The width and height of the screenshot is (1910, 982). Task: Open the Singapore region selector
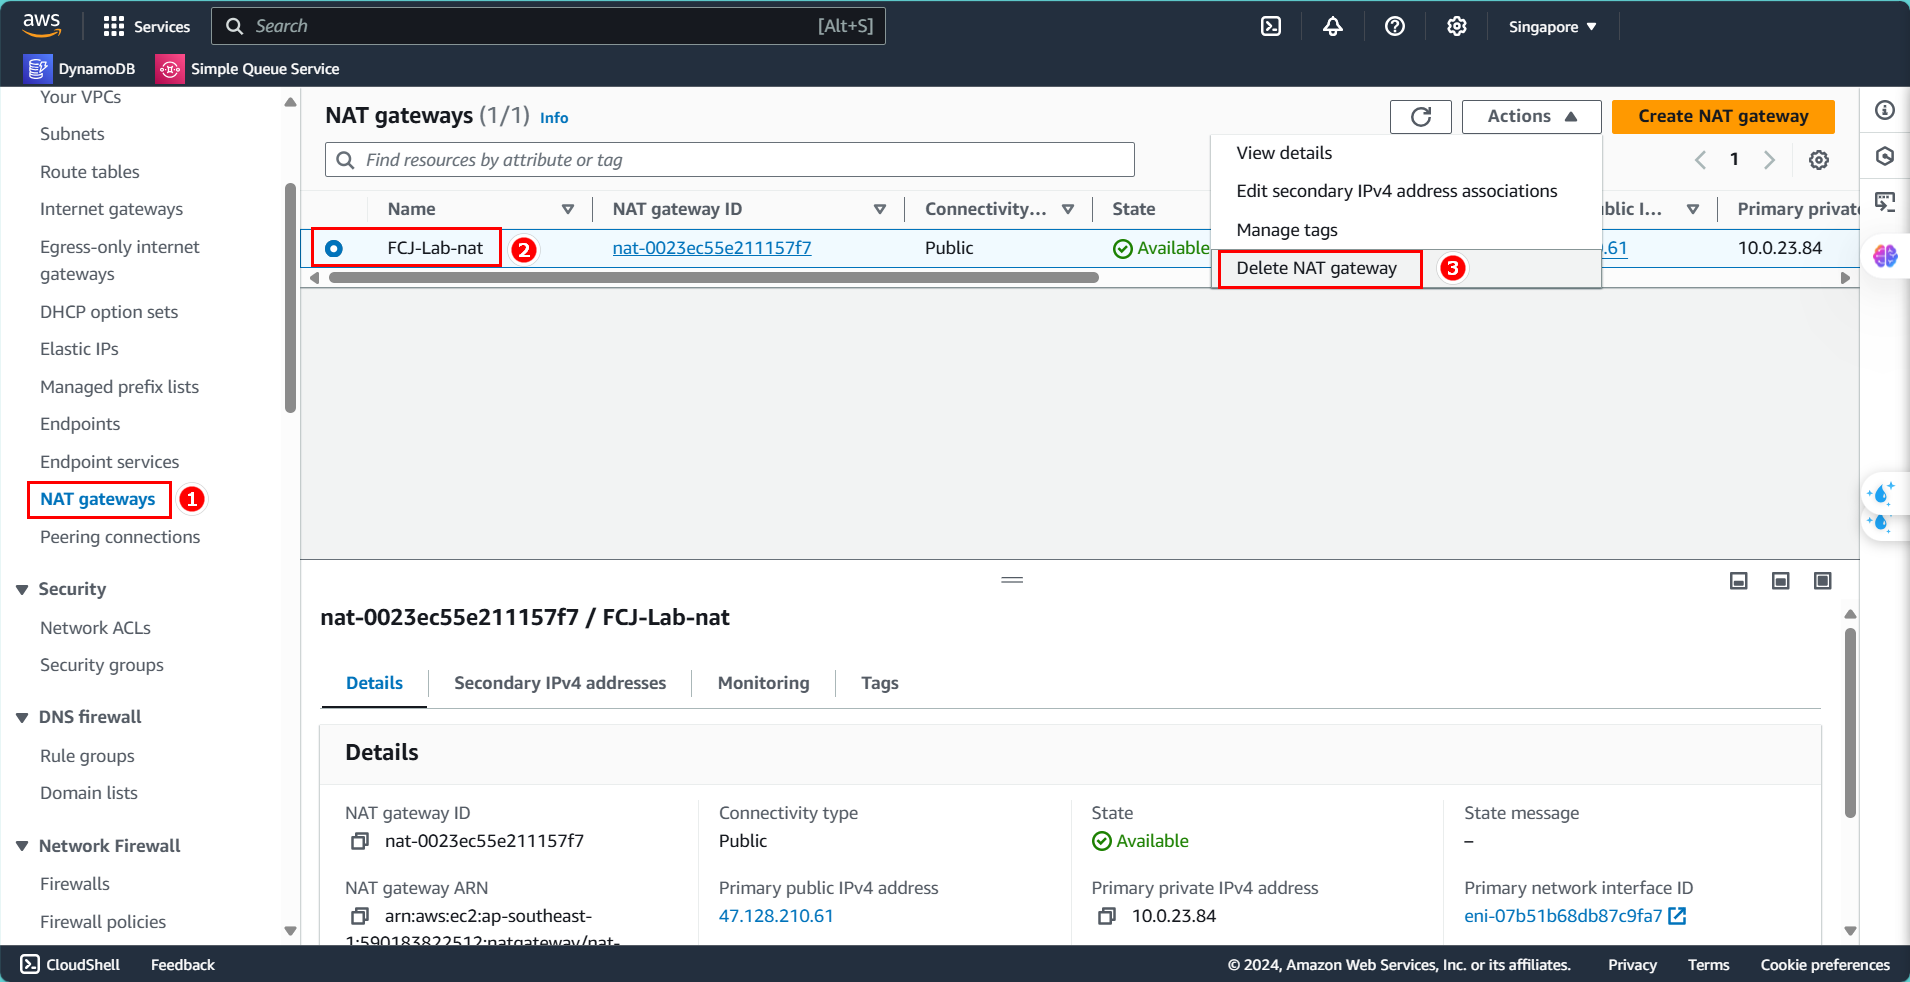tap(1552, 27)
